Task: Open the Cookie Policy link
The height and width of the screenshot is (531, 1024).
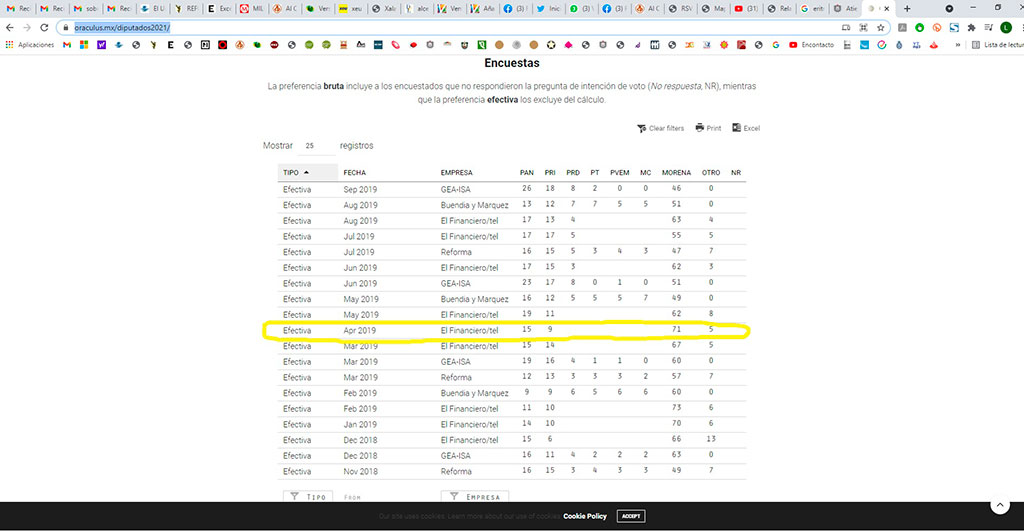Action: tap(584, 516)
